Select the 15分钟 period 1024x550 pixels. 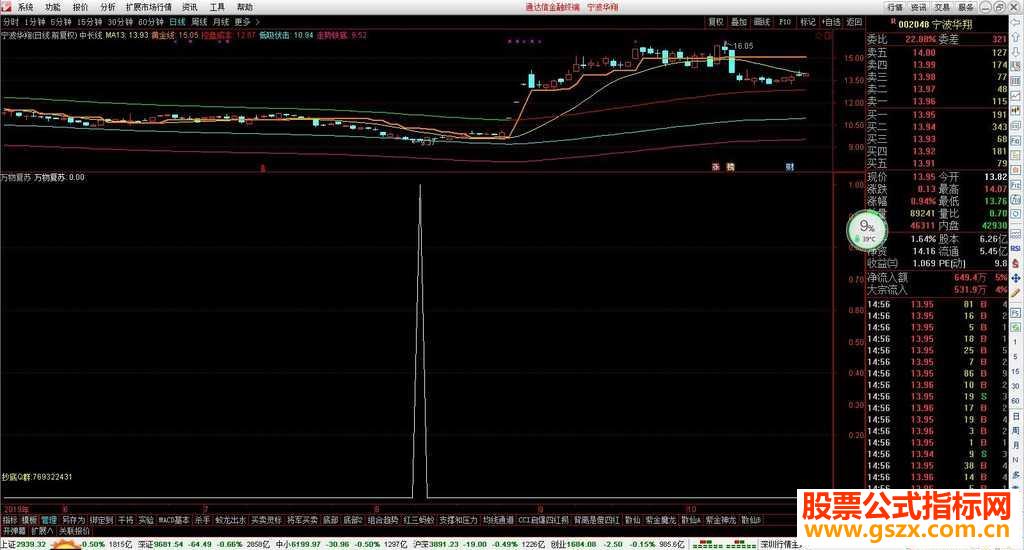(x=89, y=22)
